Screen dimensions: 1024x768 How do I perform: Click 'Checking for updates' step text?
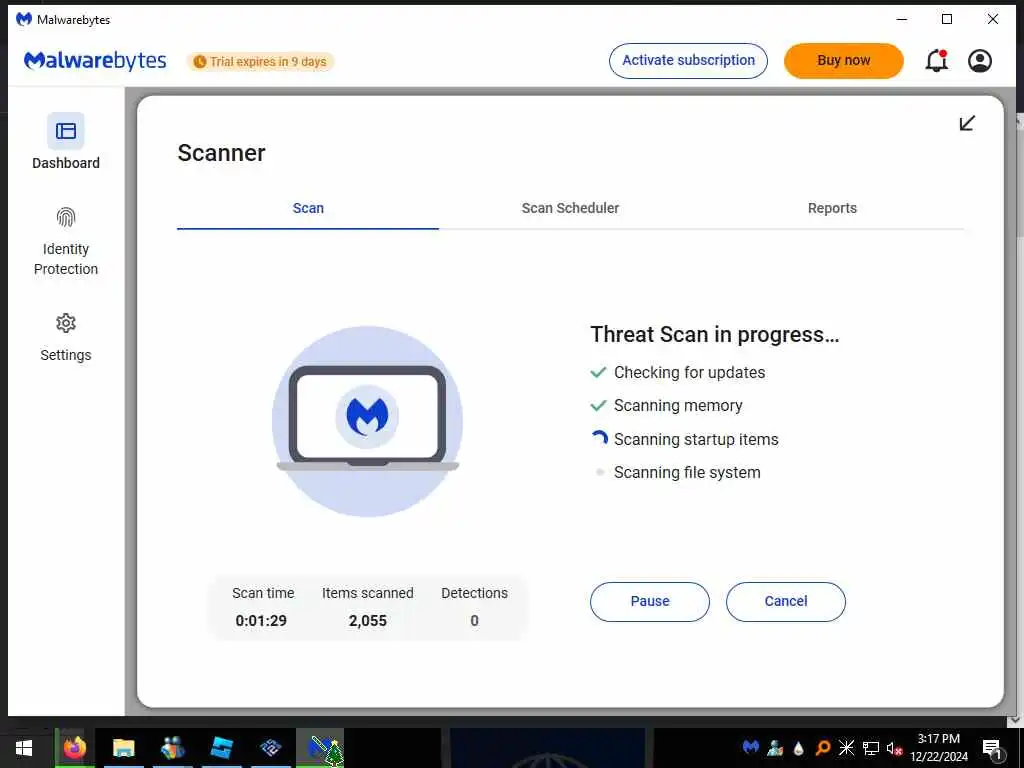690,372
